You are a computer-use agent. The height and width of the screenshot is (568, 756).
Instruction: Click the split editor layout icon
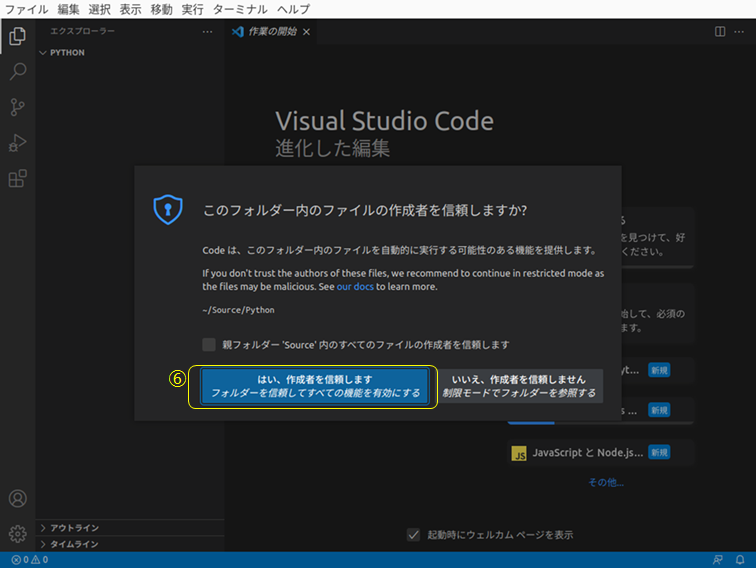point(720,32)
